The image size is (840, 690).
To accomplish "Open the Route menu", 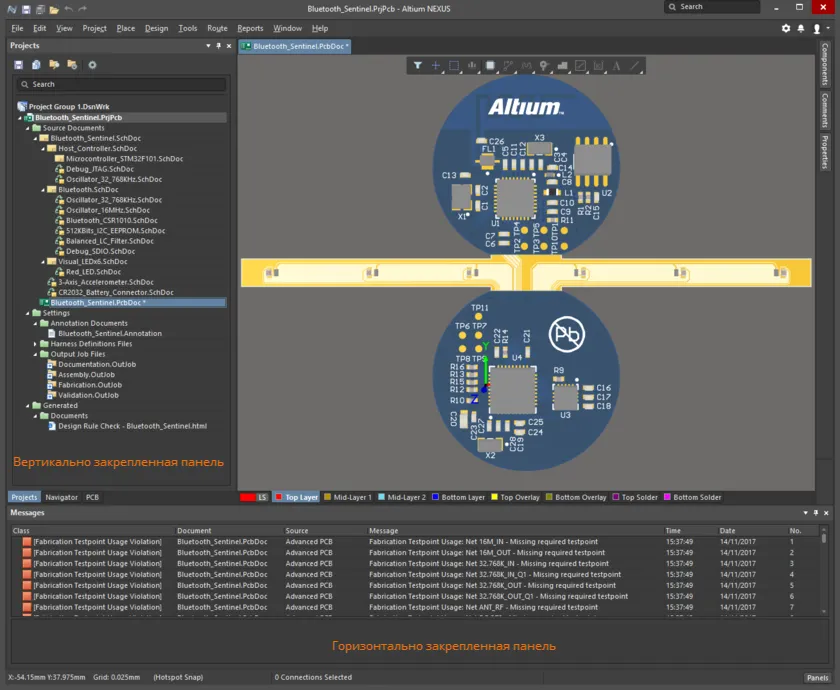I will click(x=217, y=28).
